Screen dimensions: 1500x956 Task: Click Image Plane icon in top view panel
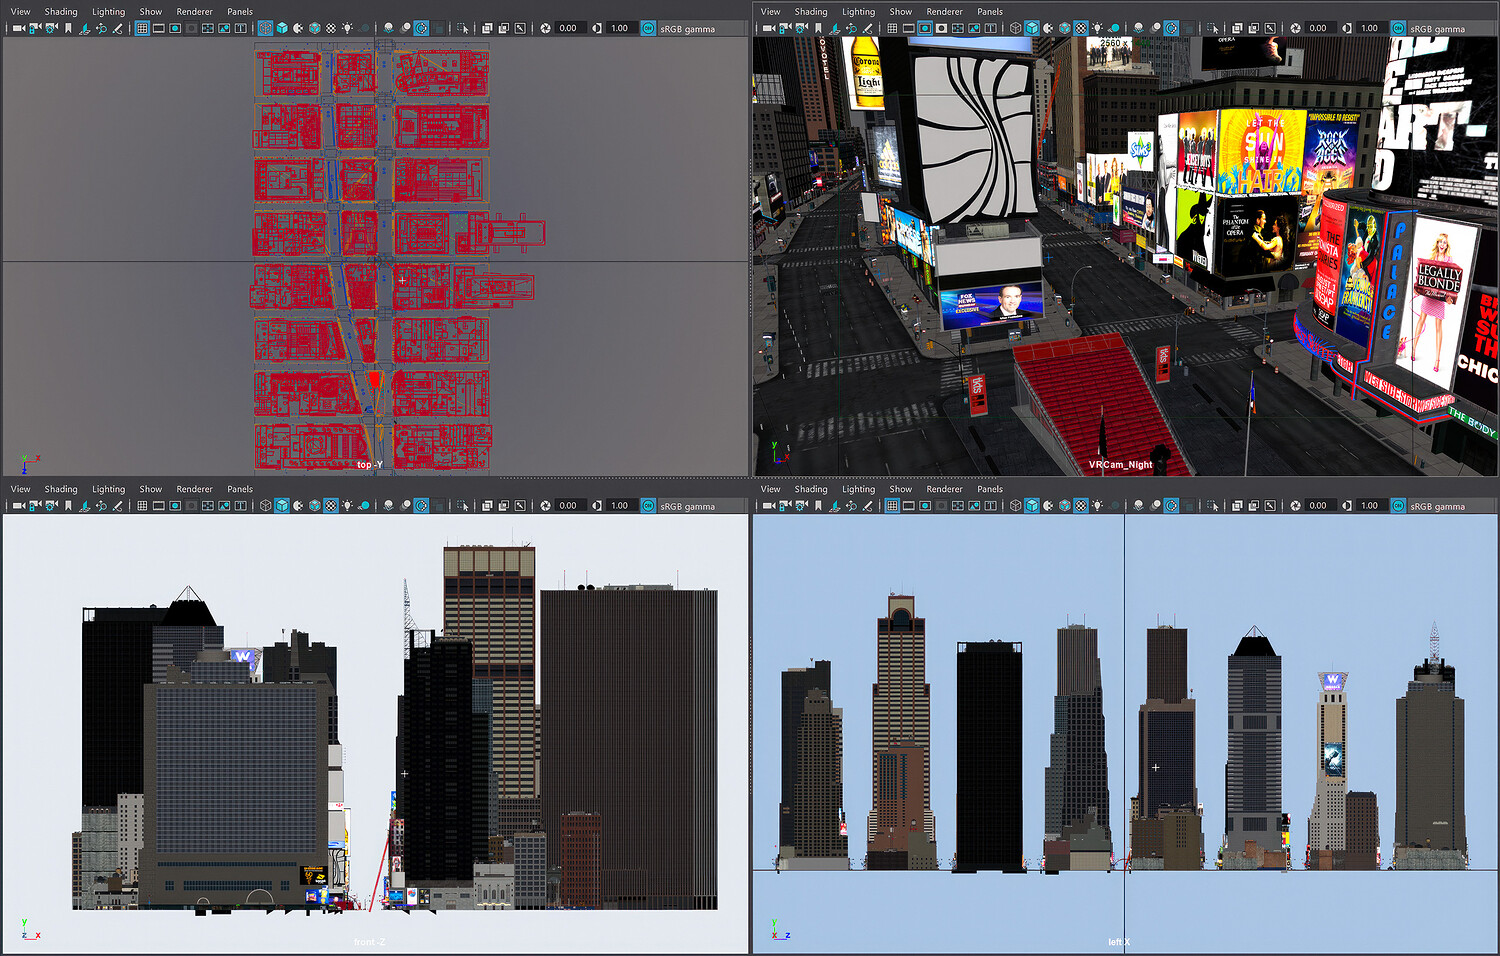click(x=84, y=28)
